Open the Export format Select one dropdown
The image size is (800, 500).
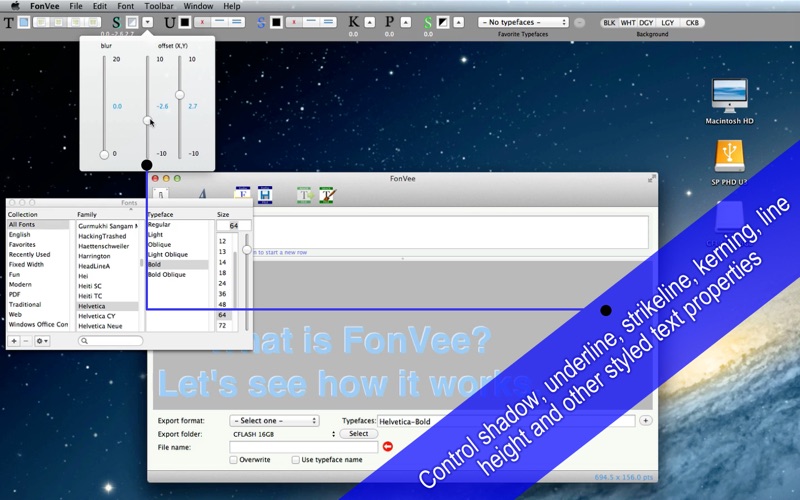point(274,420)
